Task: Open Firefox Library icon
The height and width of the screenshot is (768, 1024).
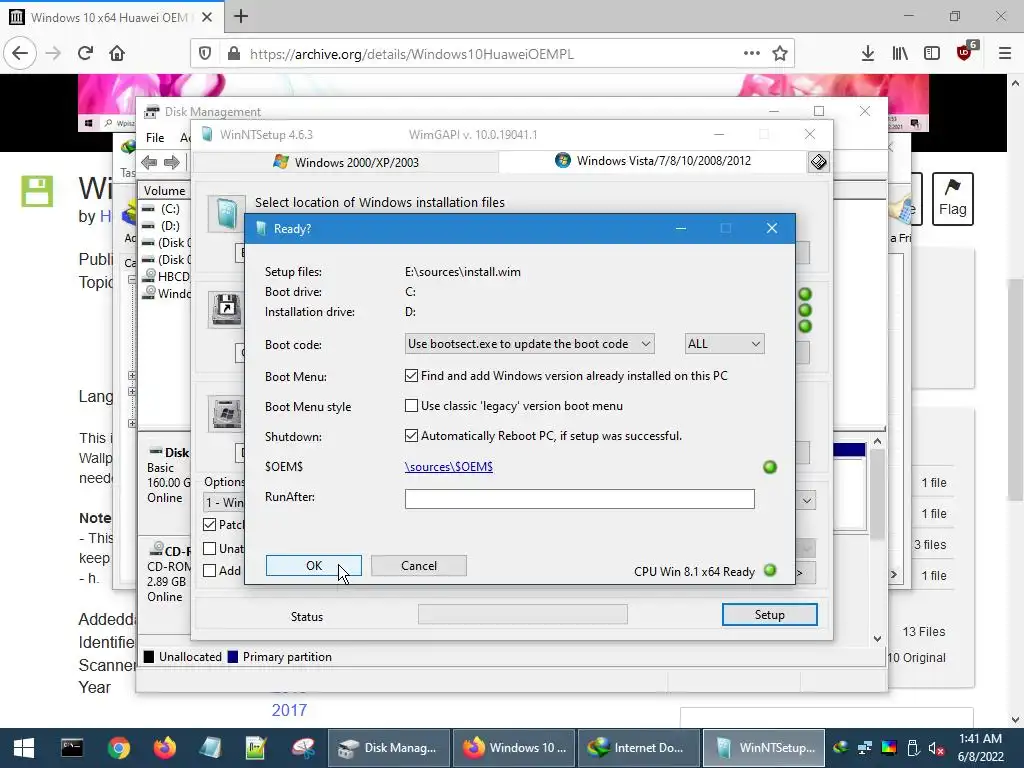Action: click(900, 54)
